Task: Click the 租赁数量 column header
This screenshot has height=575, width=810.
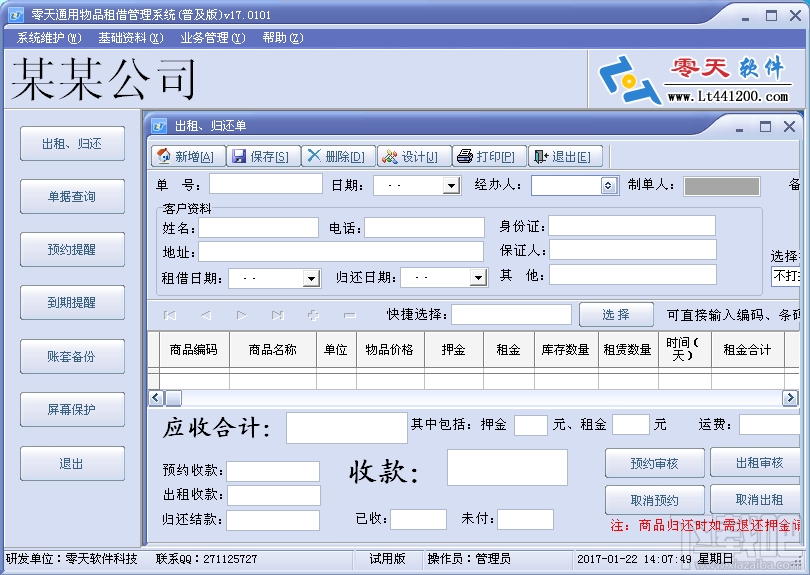Action: pos(628,350)
